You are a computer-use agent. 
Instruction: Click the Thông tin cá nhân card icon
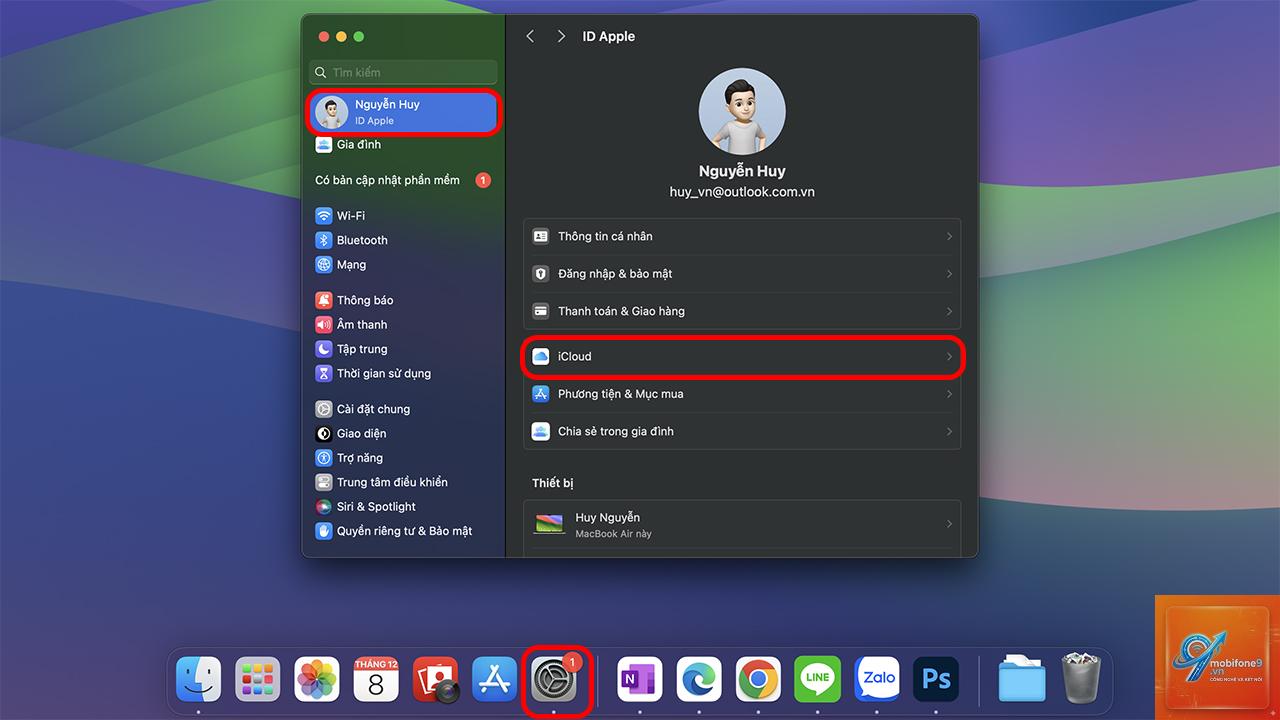click(541, 237)
